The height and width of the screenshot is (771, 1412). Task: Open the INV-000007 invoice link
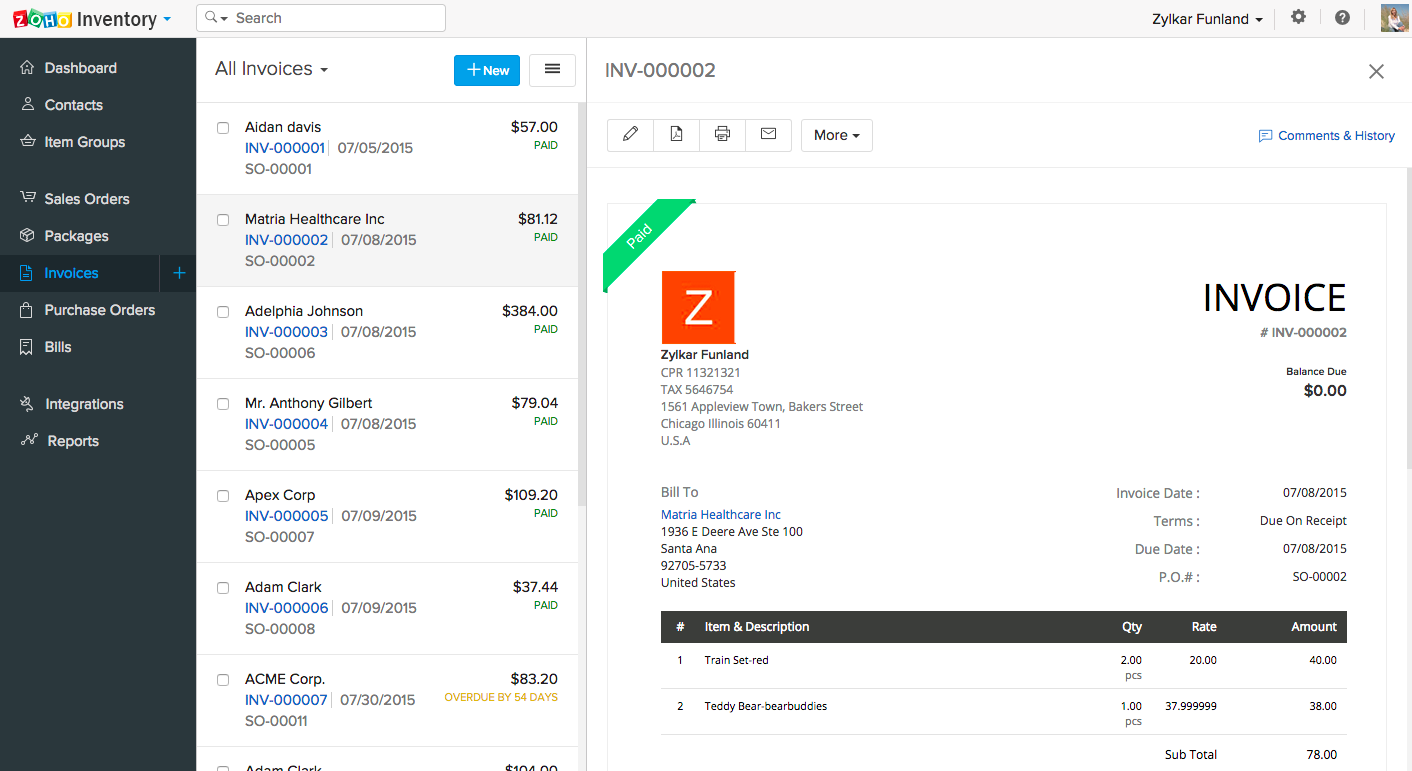(286, 700)
